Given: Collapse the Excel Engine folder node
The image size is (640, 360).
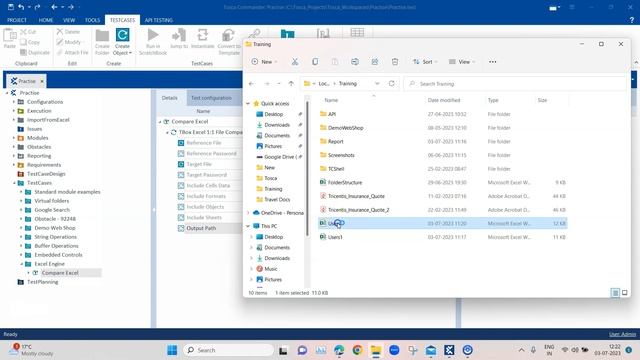Looking at the screenshot, I should click(x=21, y=264).
